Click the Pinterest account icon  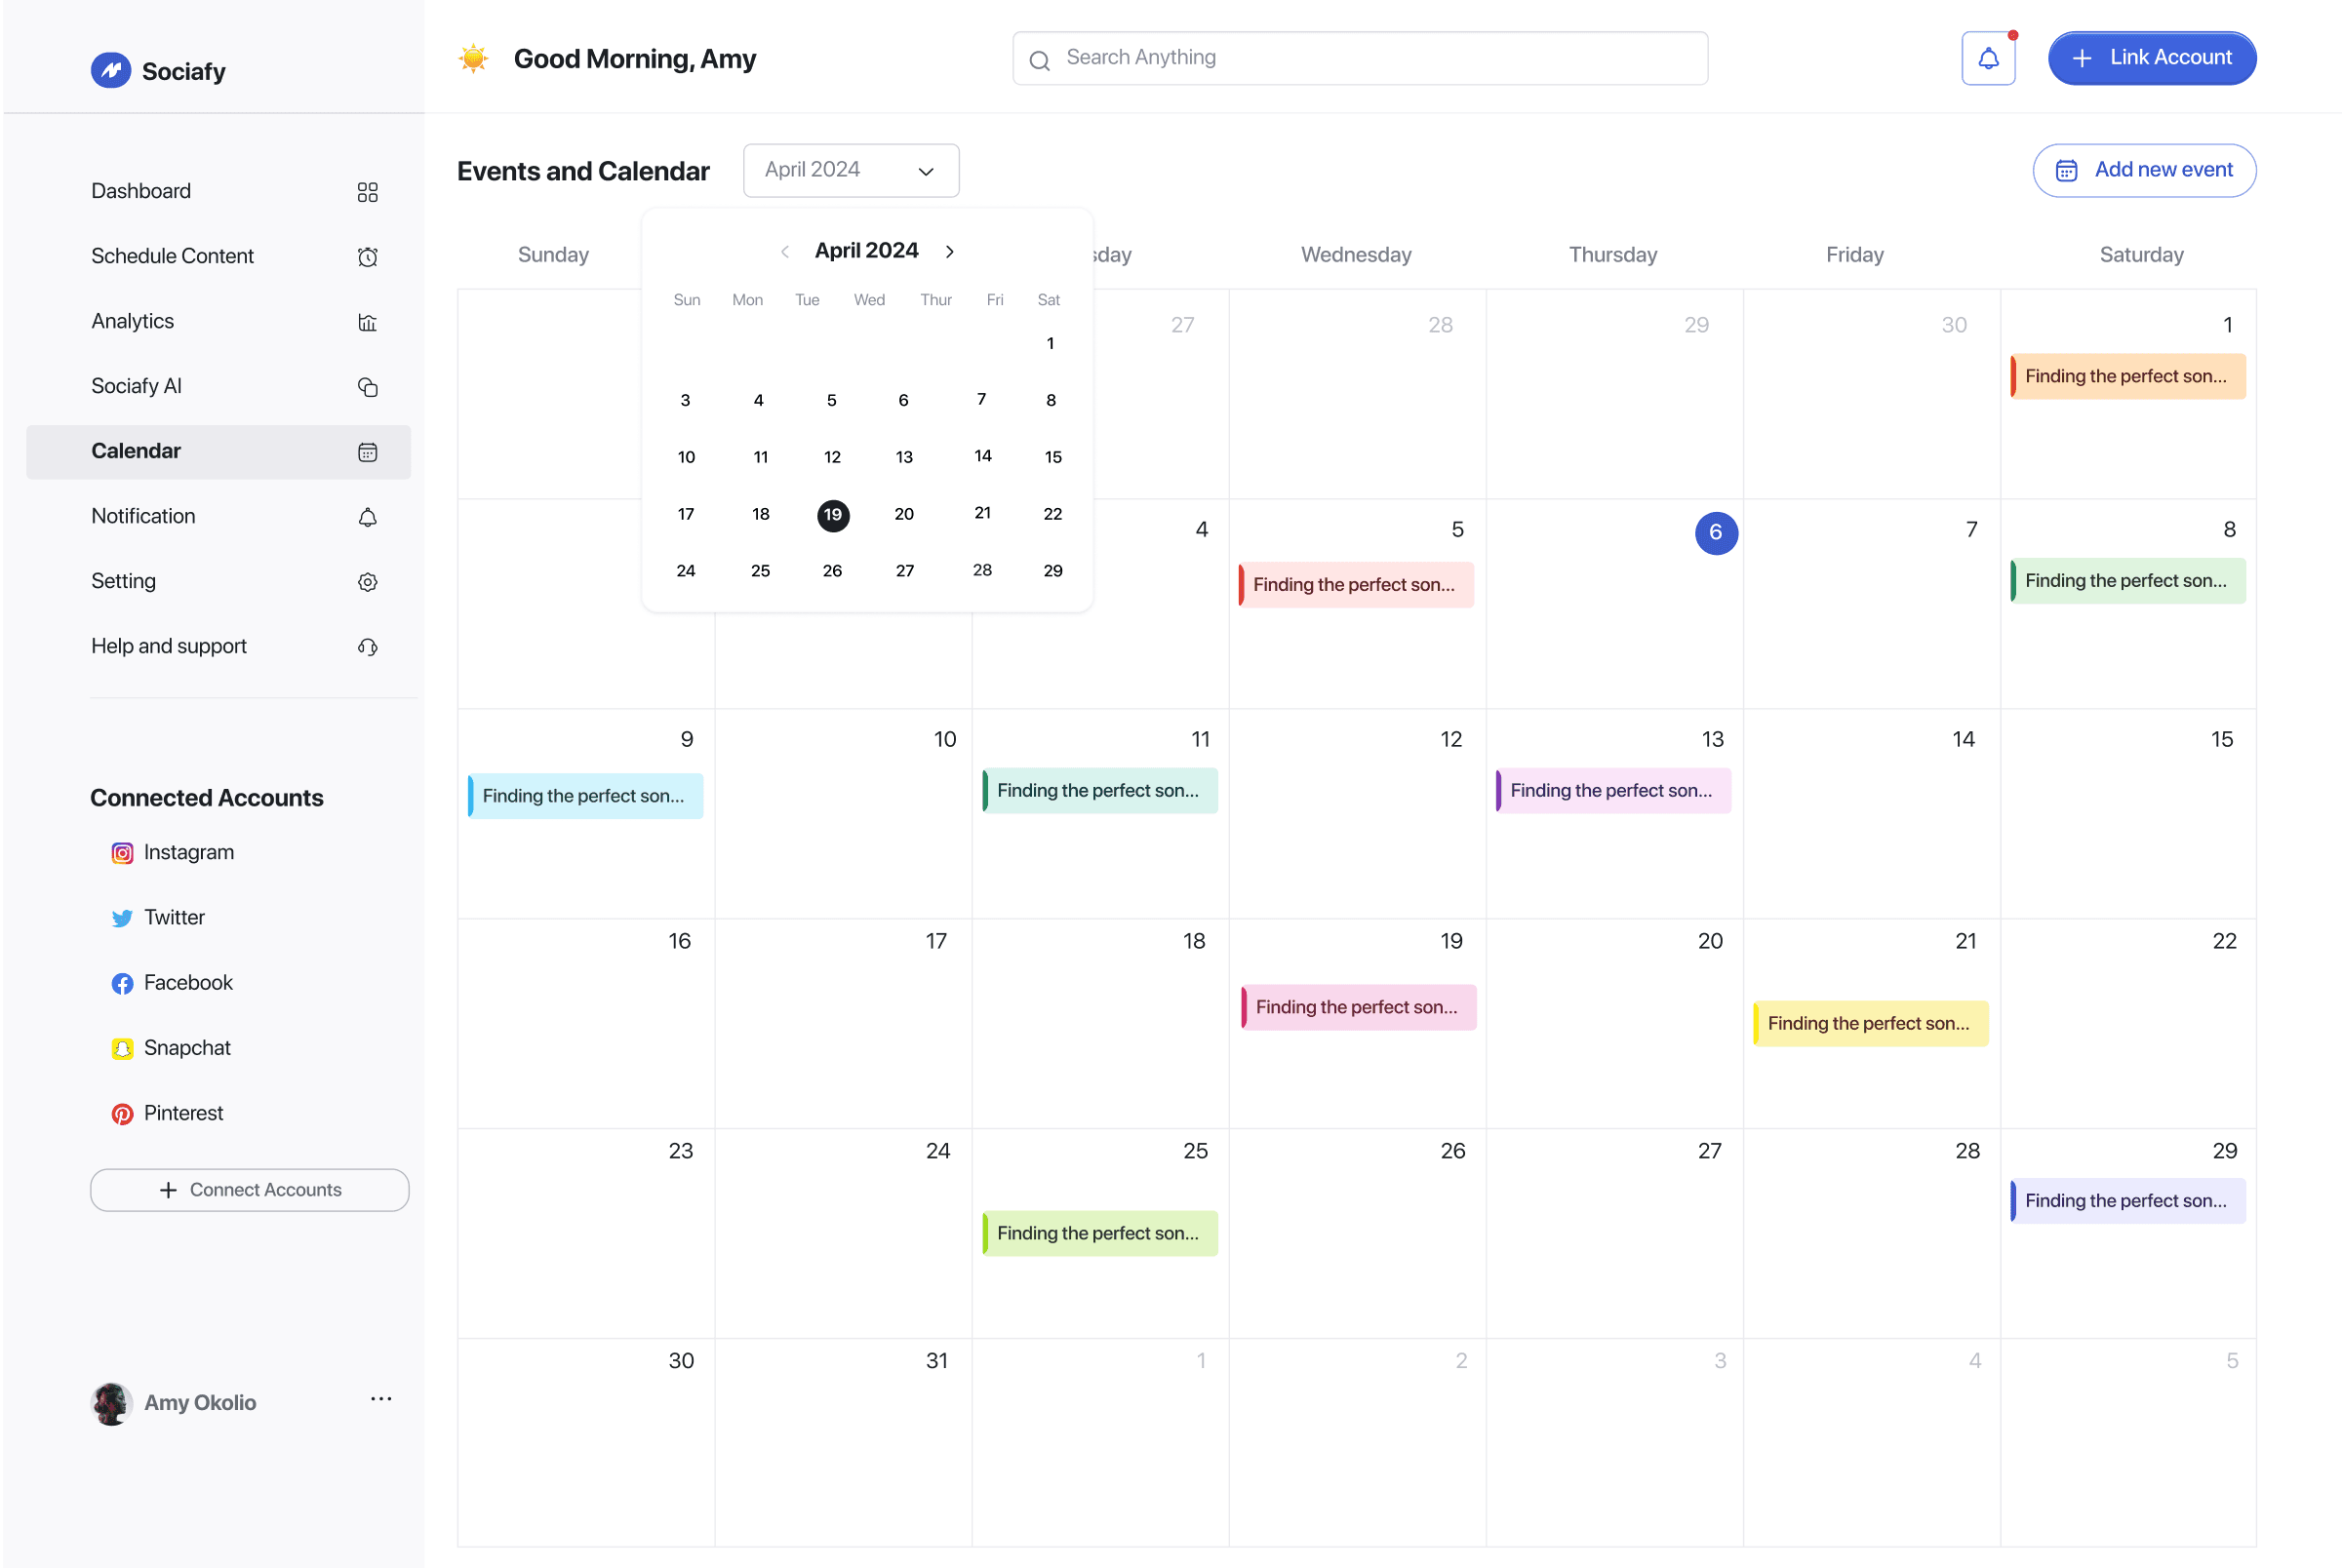pos(122,1113)
